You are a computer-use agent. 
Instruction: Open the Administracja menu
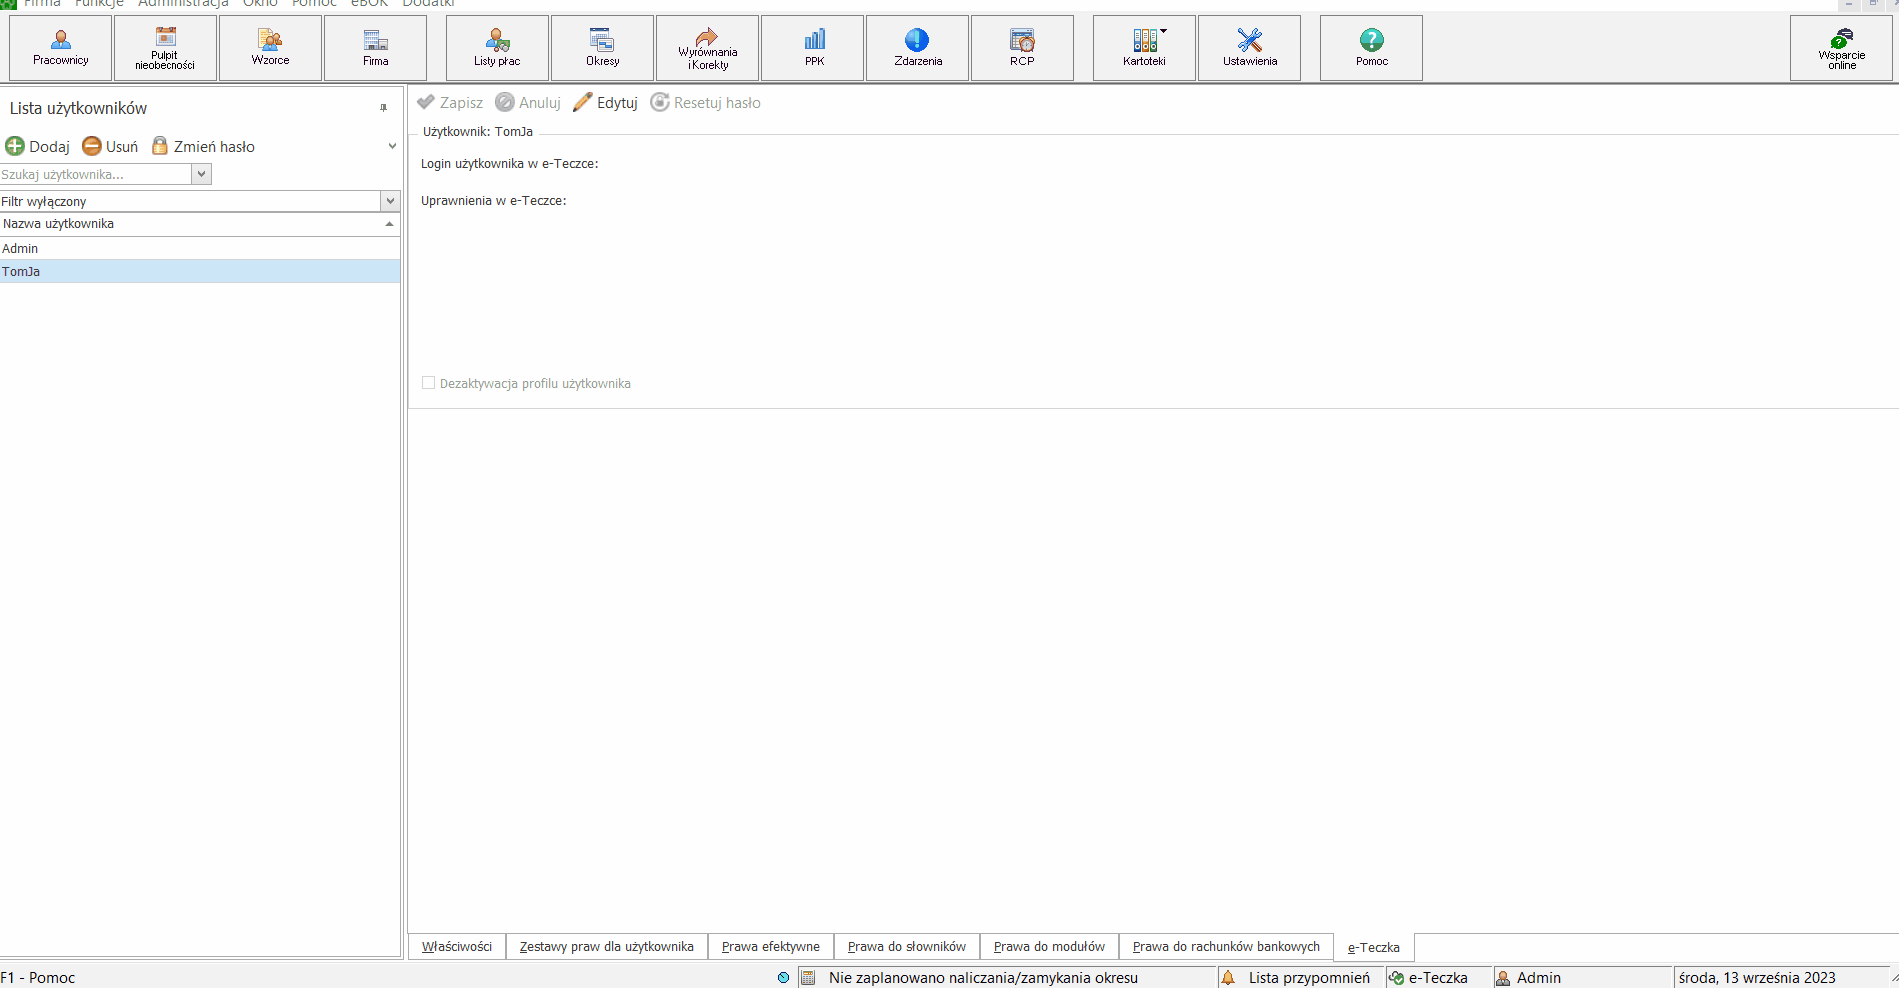click(183, 4)
